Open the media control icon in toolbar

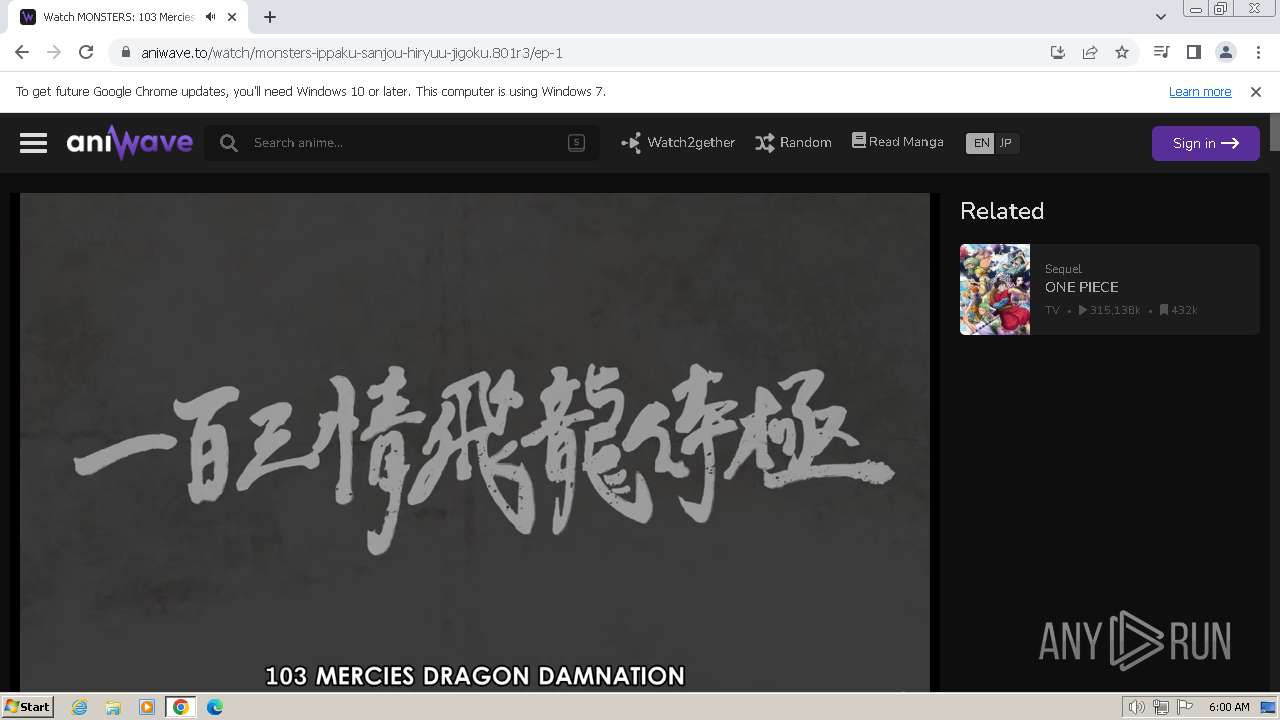tap(1161, 52)
